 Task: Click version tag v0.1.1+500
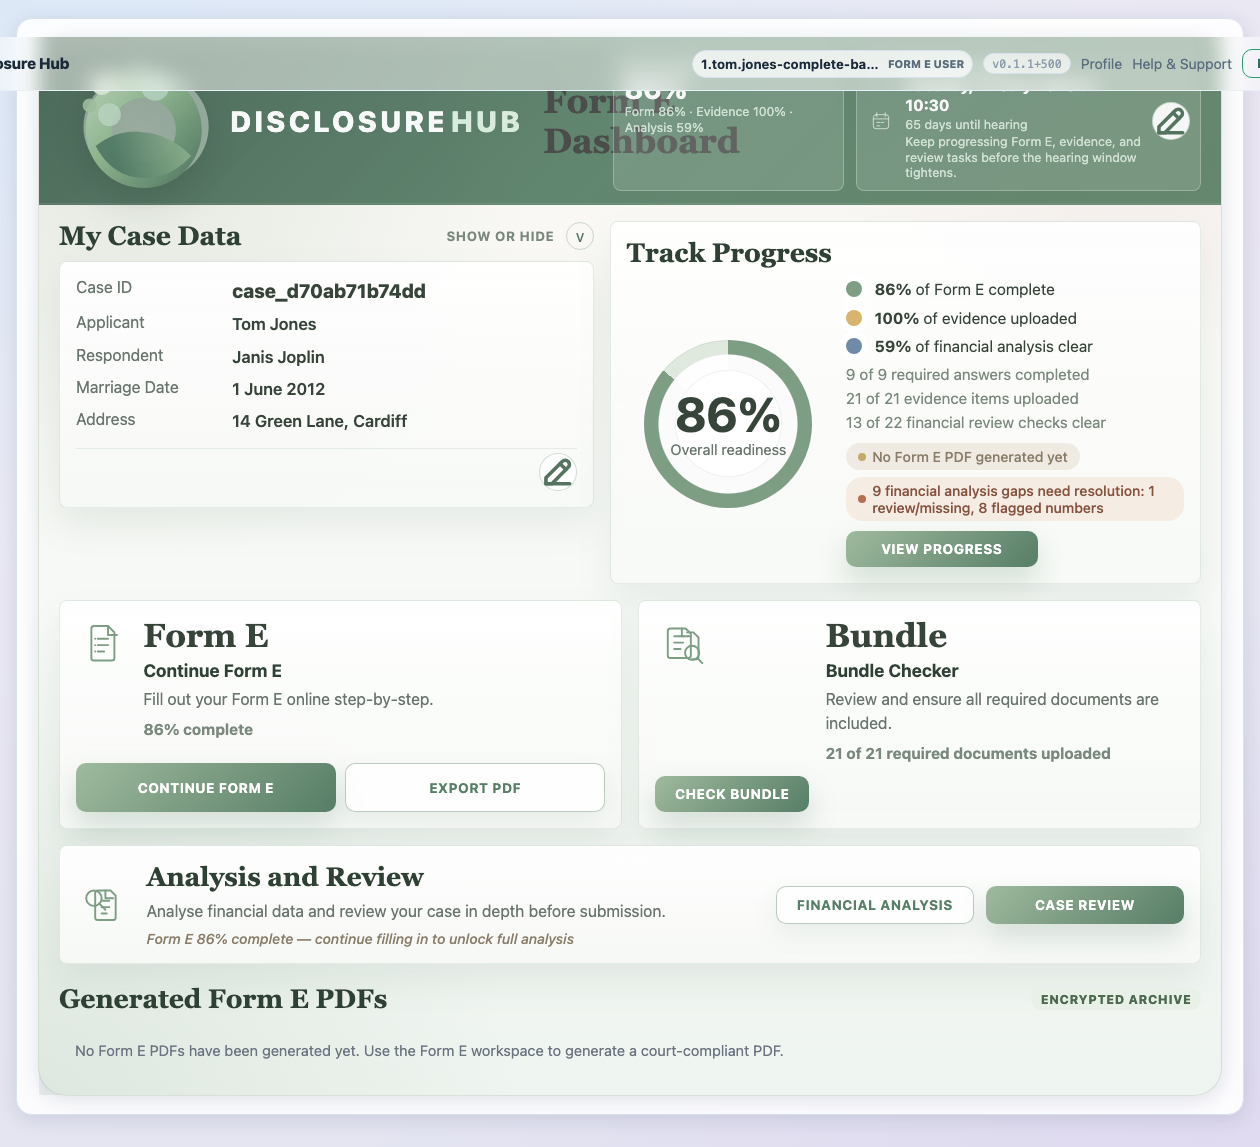click(1027, 64)
